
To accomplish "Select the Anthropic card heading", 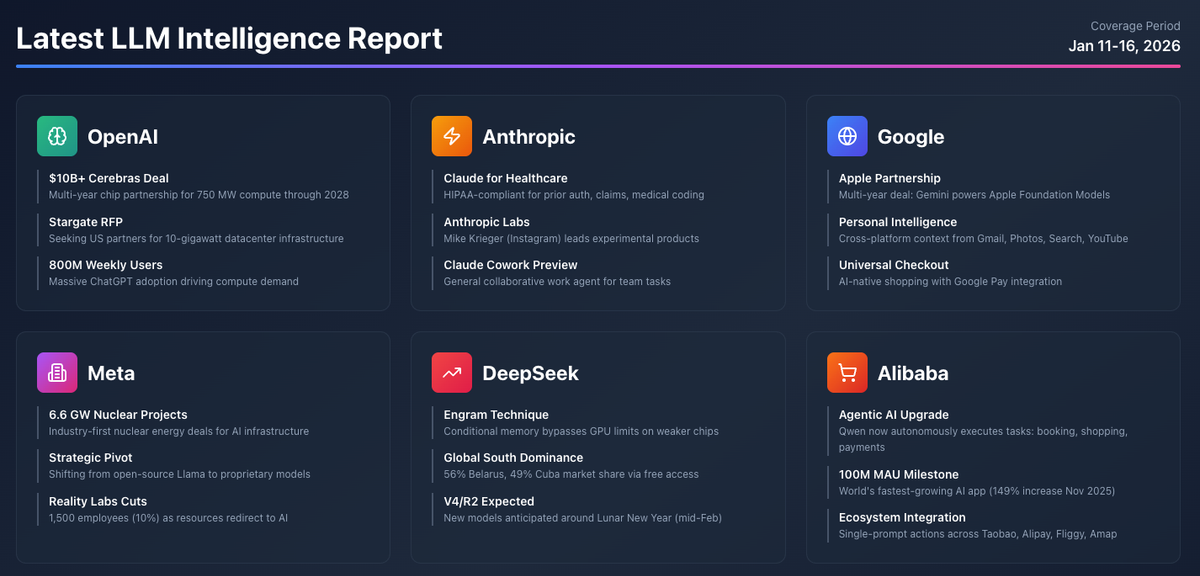I will click(x=529, y=137).
